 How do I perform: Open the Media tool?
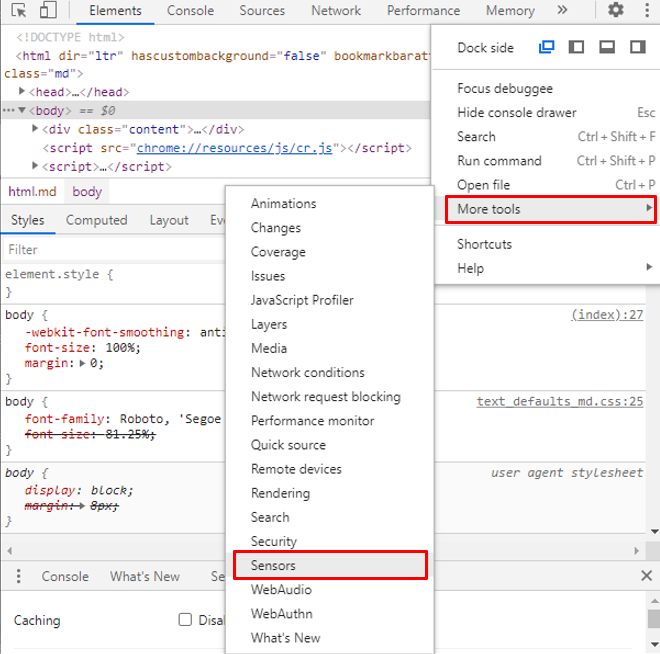click(330, 348)
